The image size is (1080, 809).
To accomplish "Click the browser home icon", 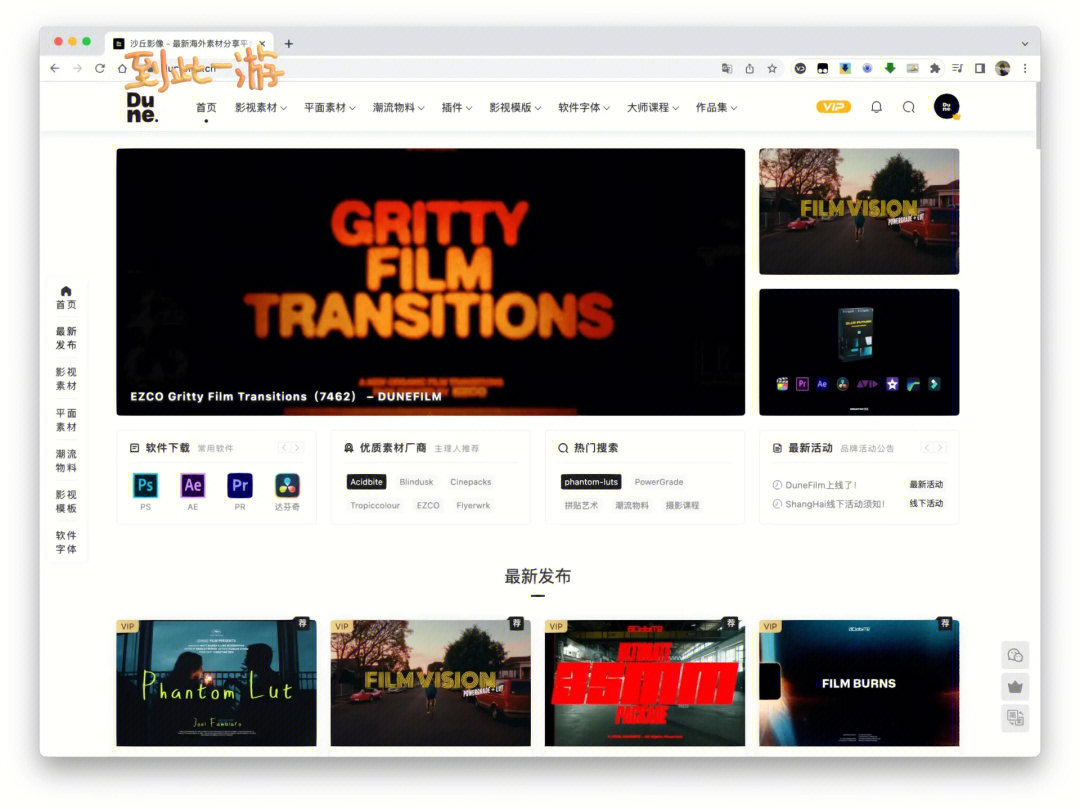I will pos(122,68).
